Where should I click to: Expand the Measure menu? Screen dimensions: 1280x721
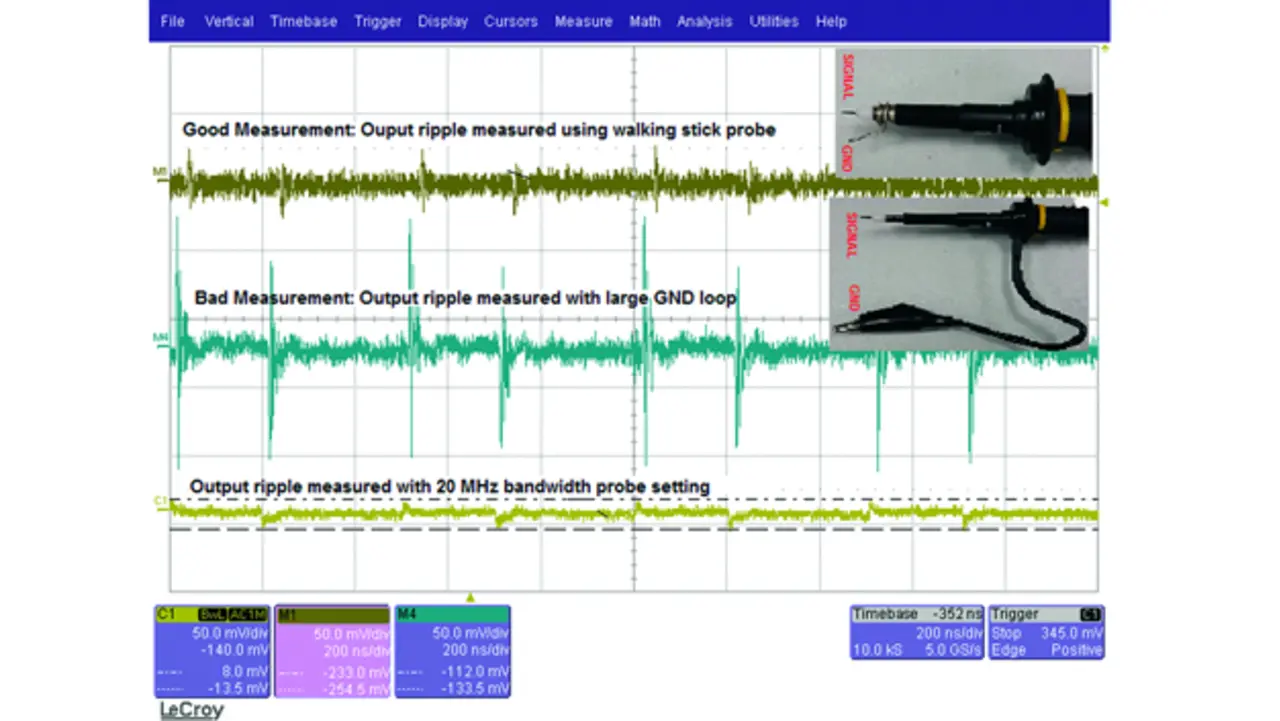coord(583,21)
